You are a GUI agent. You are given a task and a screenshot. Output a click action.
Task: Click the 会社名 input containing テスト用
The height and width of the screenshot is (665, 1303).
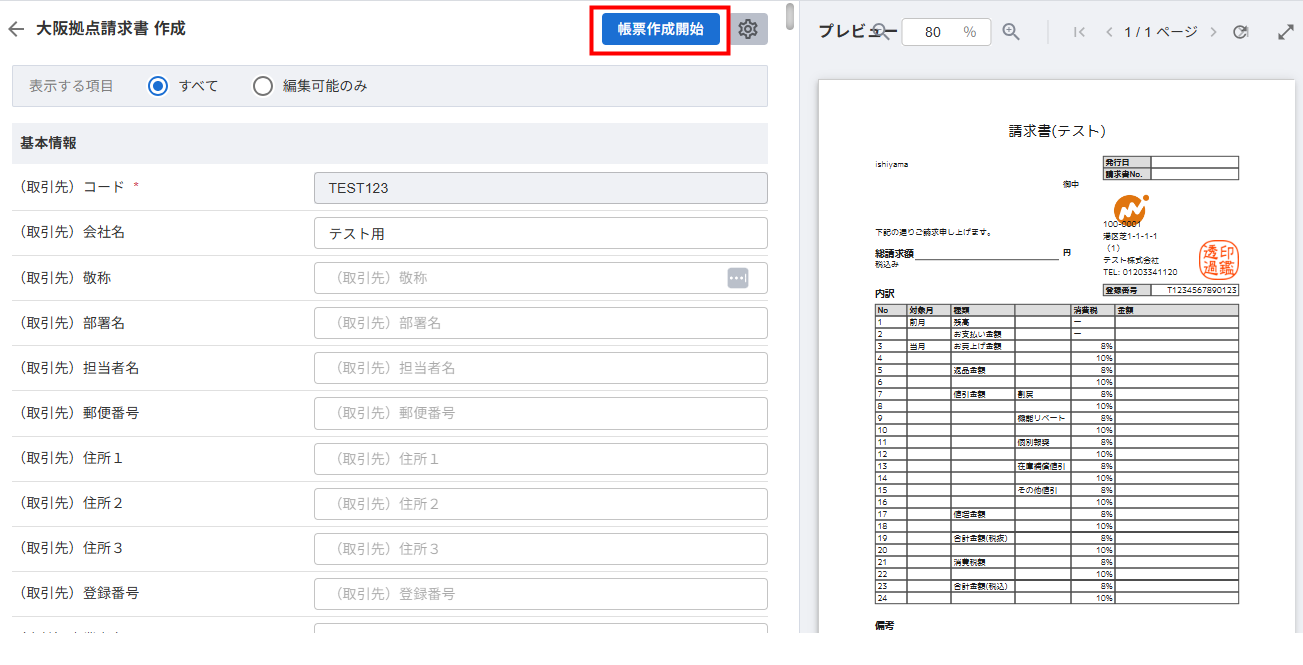(x=540, y=233)
